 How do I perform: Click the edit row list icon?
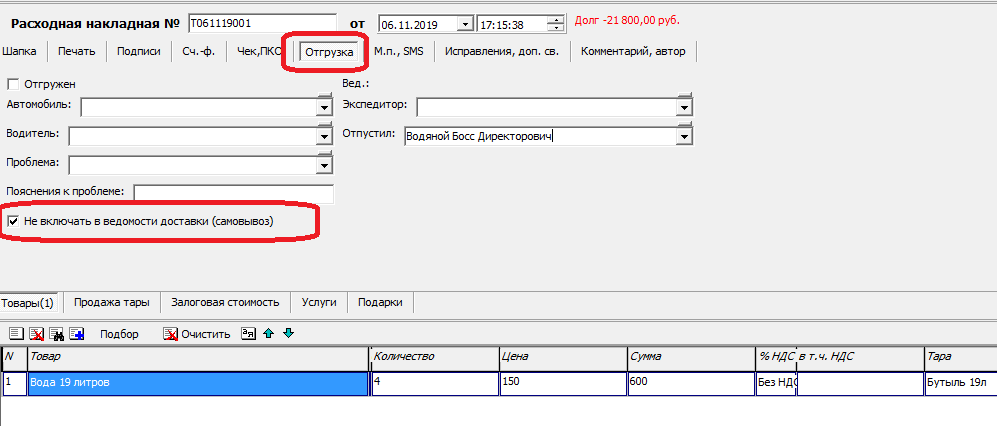[x=17, y=334]
